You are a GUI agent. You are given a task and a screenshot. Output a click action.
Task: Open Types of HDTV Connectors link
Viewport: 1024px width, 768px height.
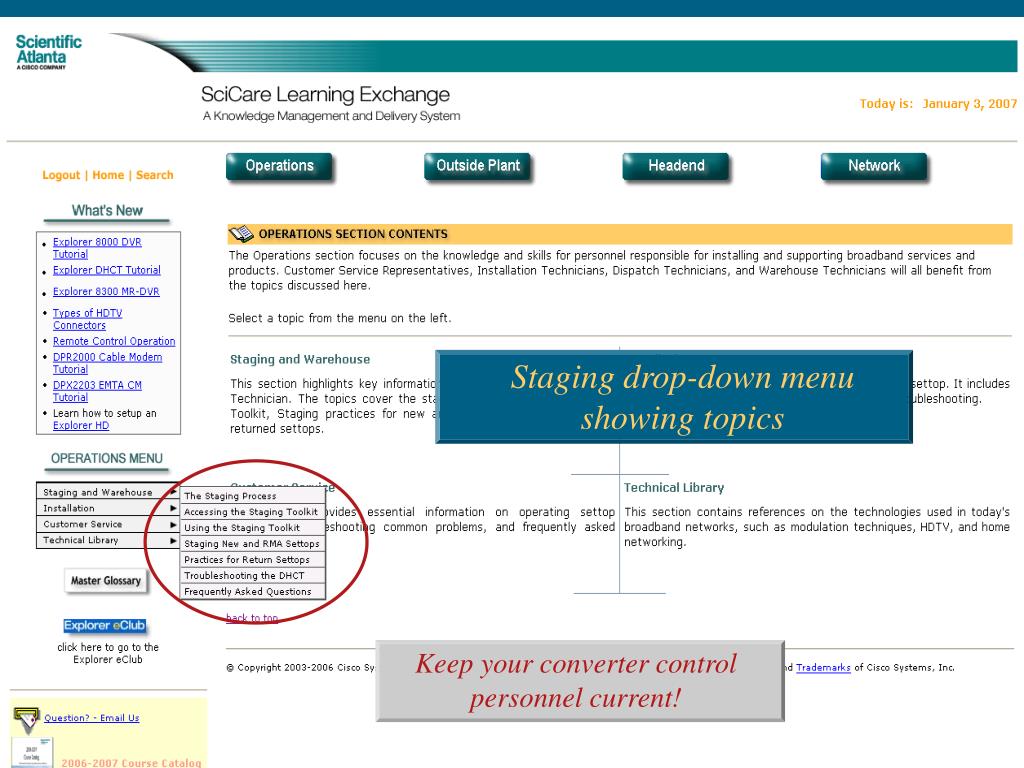tap(87, 319)
